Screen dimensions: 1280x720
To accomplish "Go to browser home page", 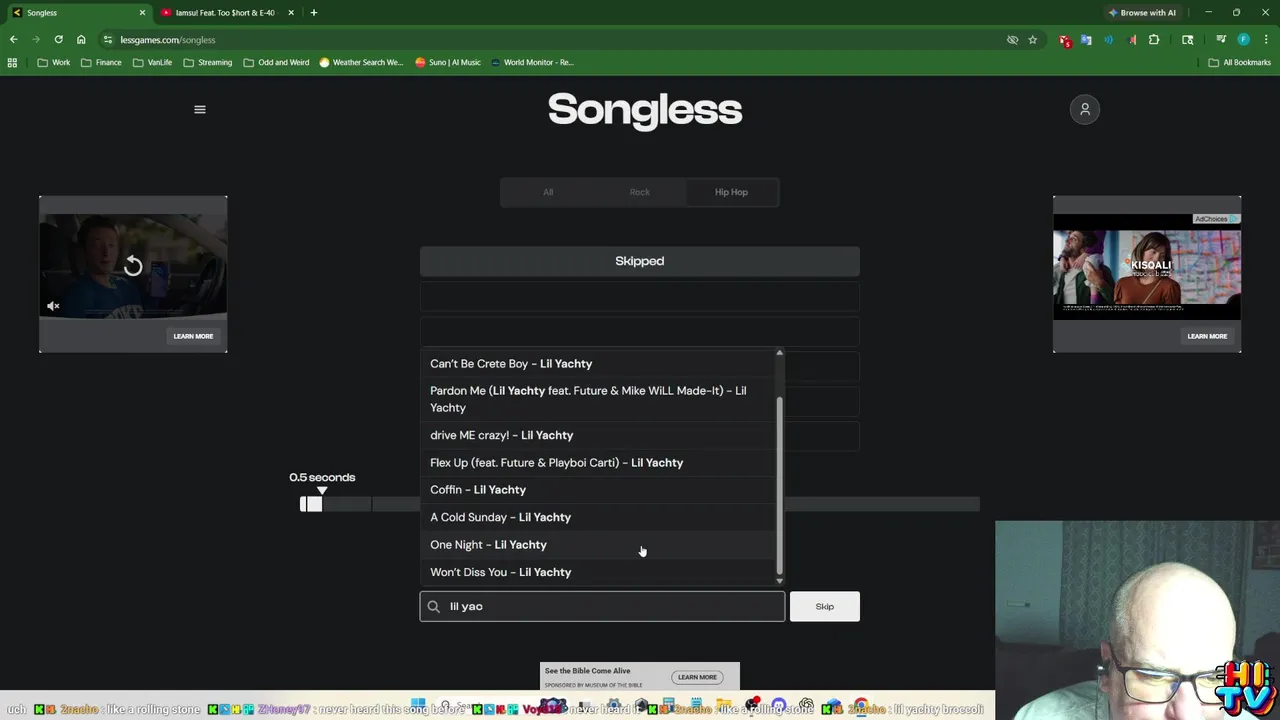I will pos(81,40).
